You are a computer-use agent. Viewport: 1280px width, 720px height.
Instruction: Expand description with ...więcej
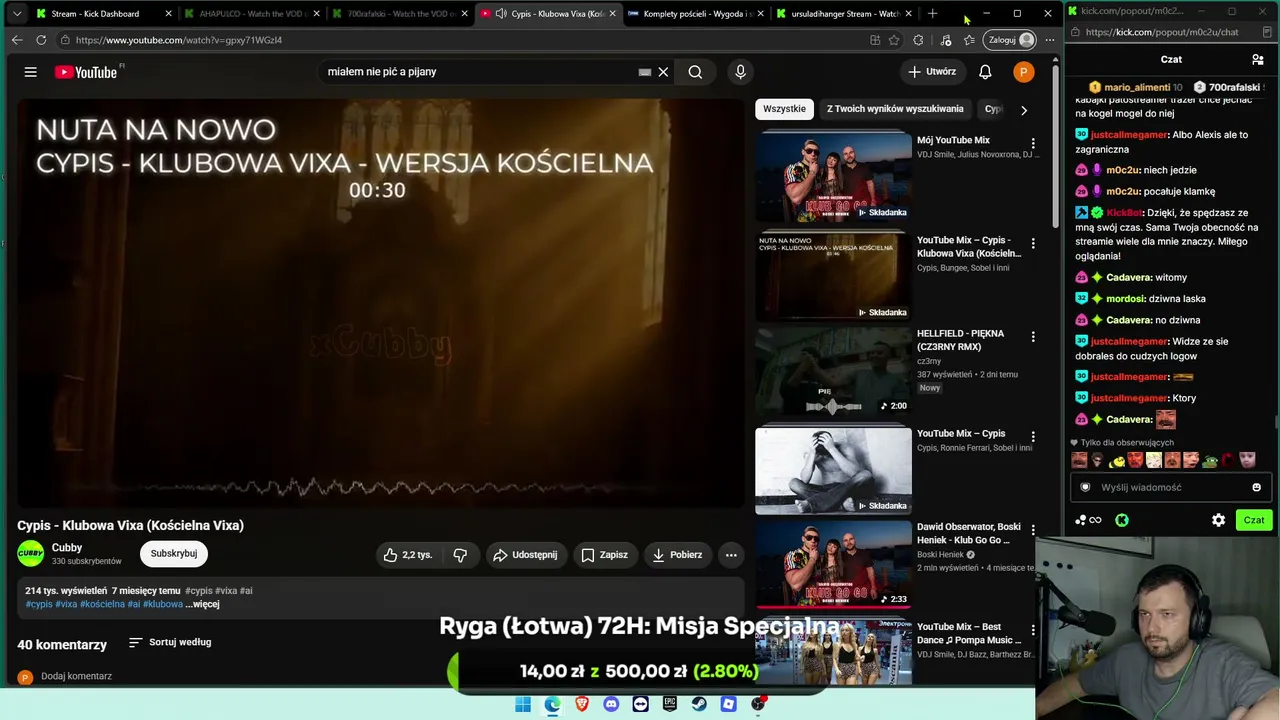pos(202,604)
